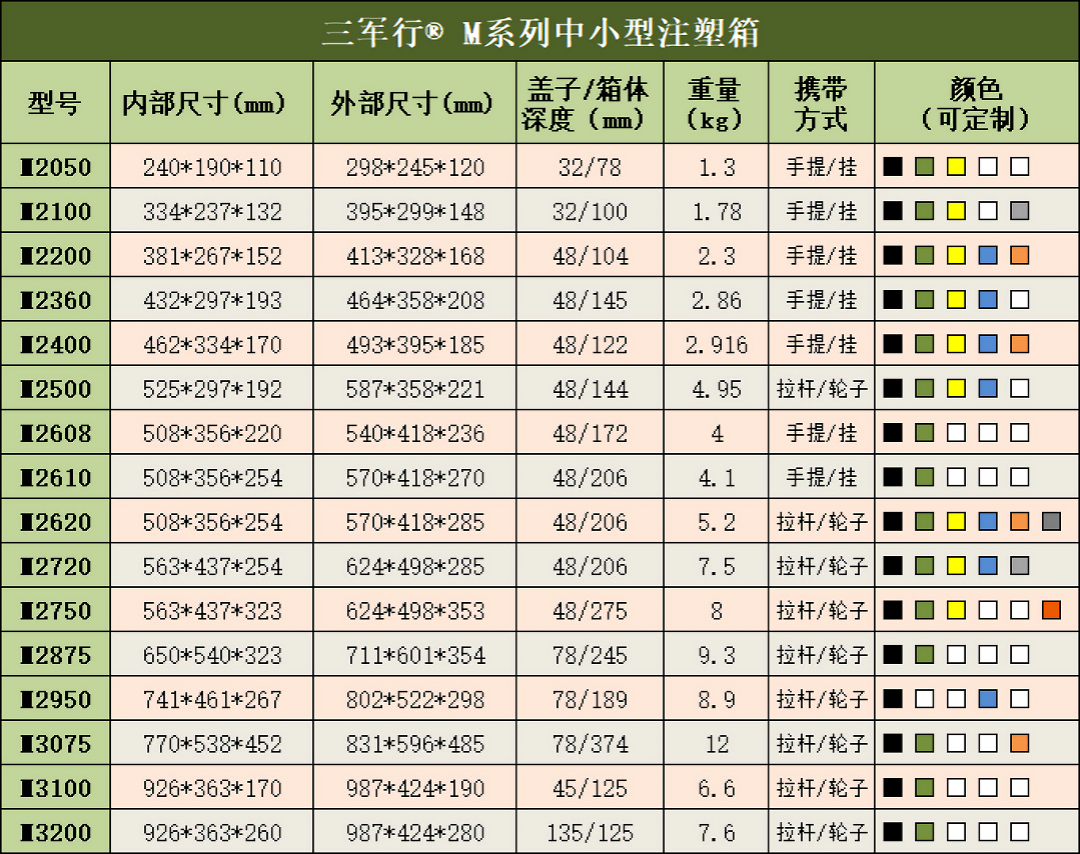The image size is (1080, 854).
Task: Select the inner size 334*237*132
Action: 212,211
